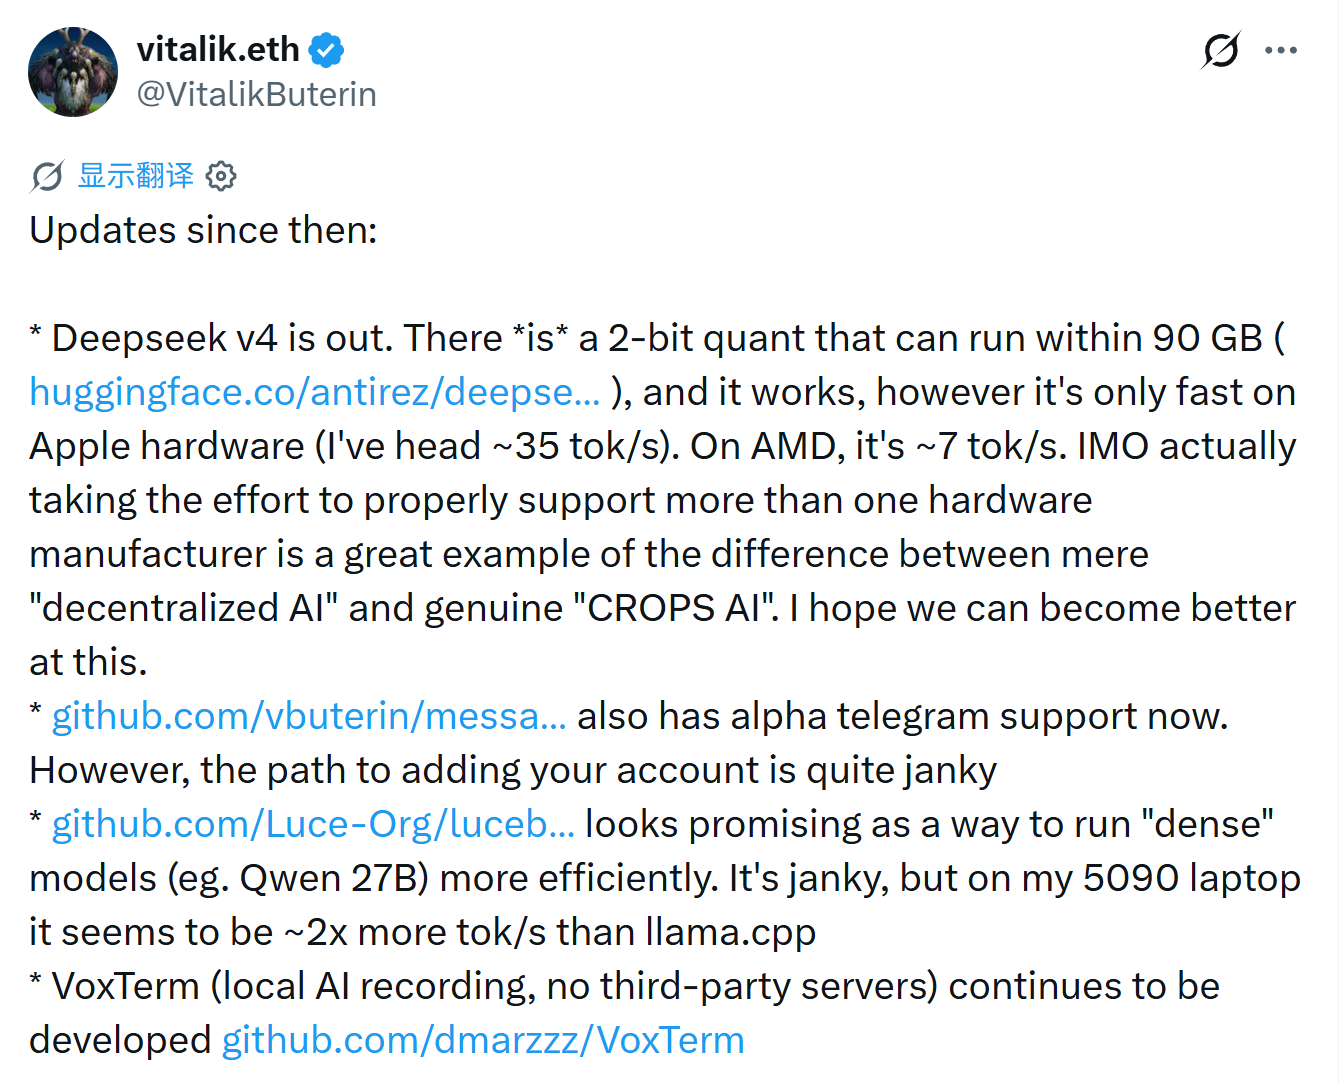Image resolution: width=1339 pixels, height=1084 pixels.
Task: Open the github.com/vbuterin/messa… link
Action: click(x=309, y=716)
